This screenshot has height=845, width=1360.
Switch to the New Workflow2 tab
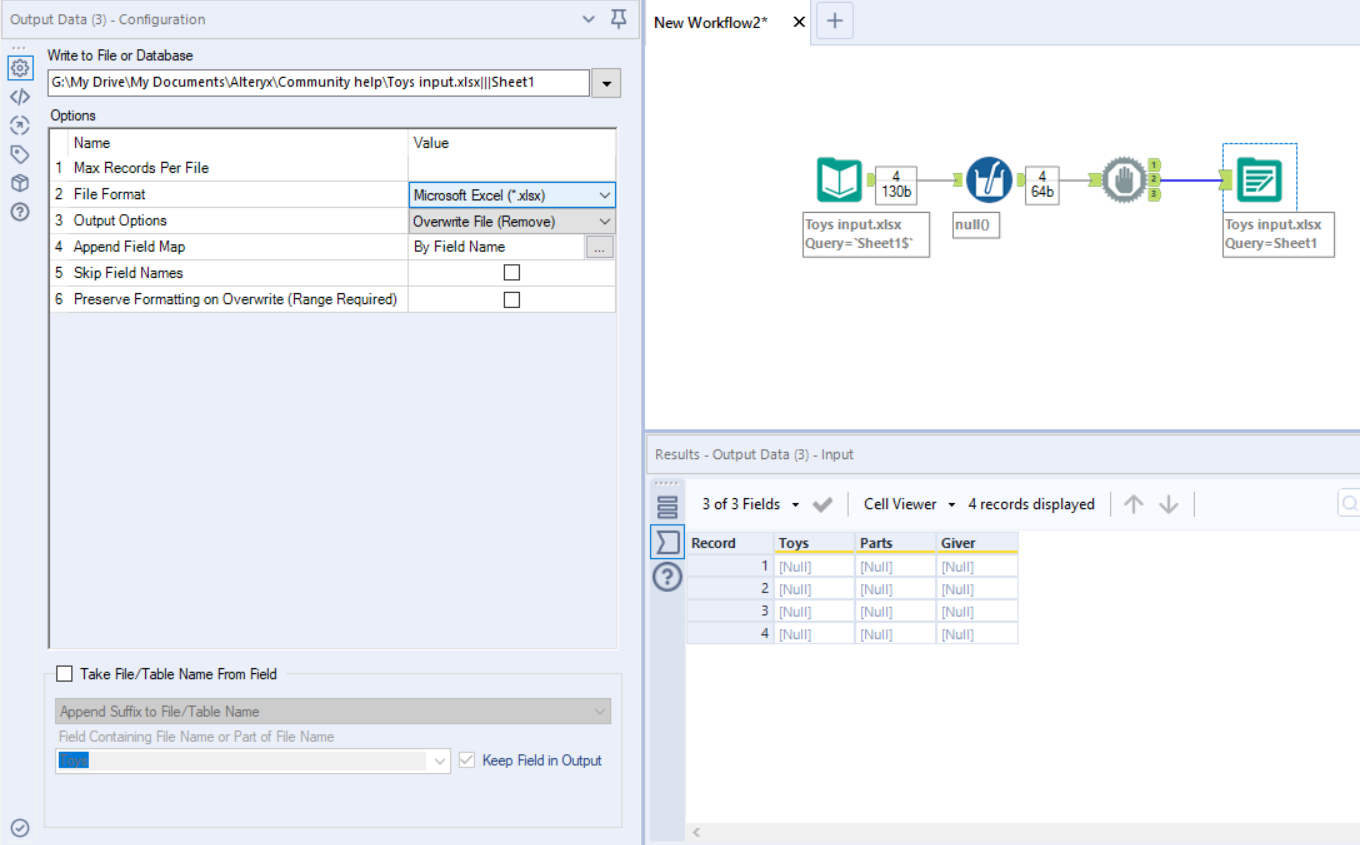tap(711, 21)
